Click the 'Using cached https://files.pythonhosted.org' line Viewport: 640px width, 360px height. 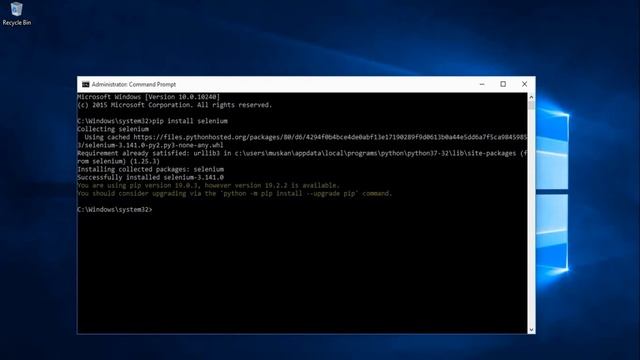pos(306,137)
